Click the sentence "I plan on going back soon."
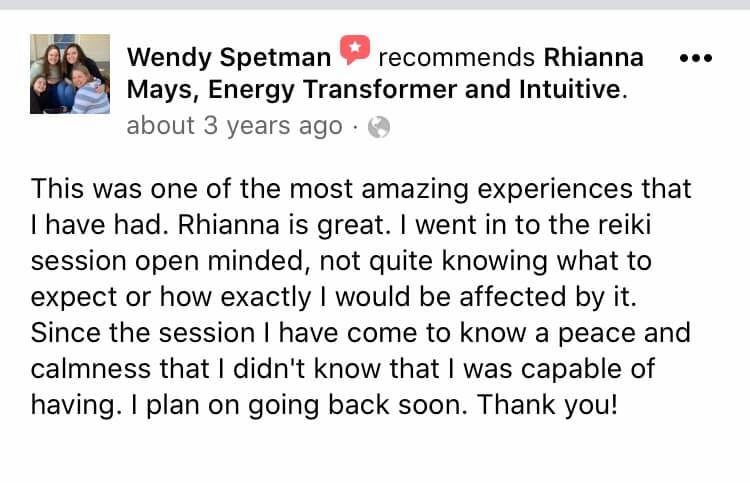This screenshot has width=750, height=483. (300, 405)
